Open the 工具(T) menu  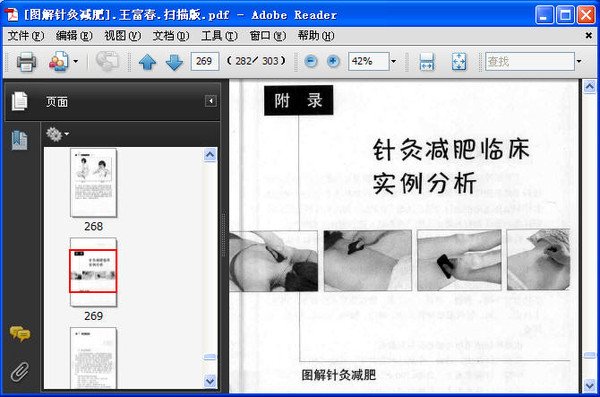(x=219, y=36)
